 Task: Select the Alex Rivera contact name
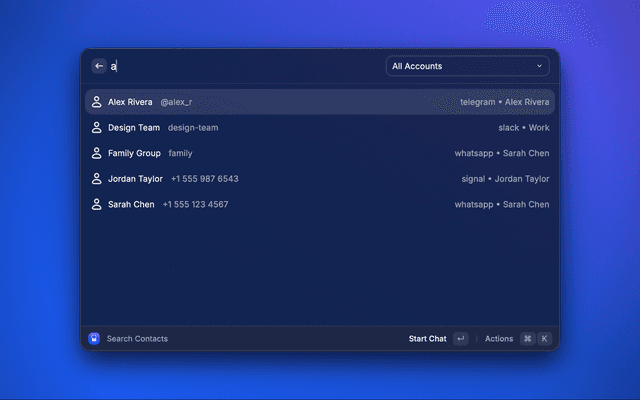(130, 102)
